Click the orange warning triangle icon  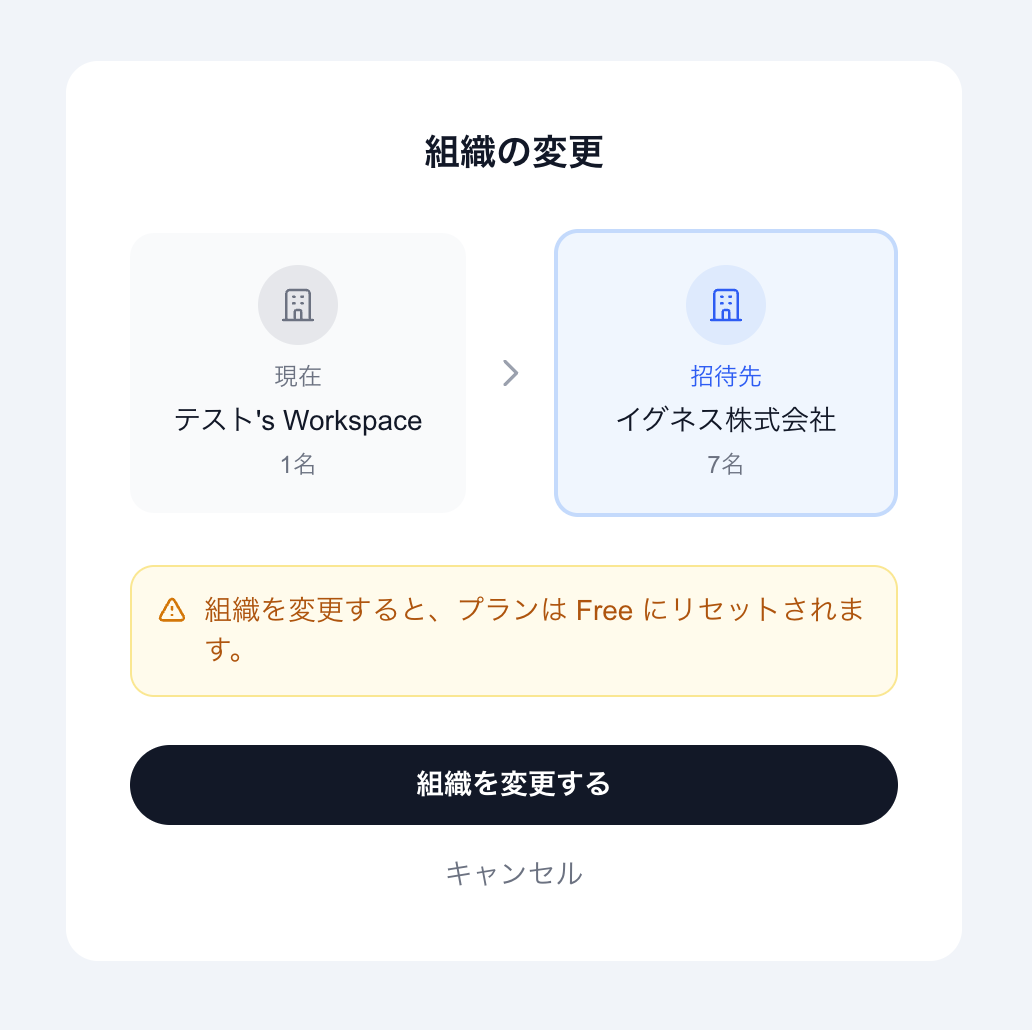coord(172,610)
